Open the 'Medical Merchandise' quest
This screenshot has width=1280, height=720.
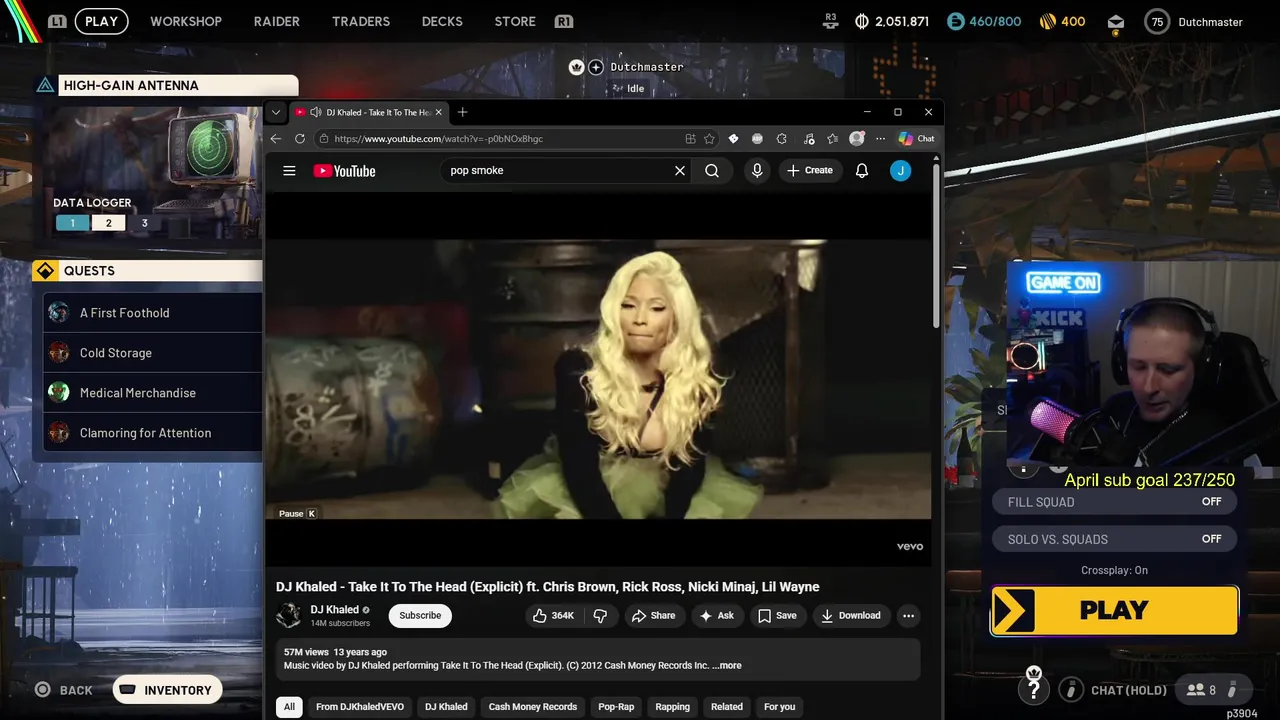point(153,393)
